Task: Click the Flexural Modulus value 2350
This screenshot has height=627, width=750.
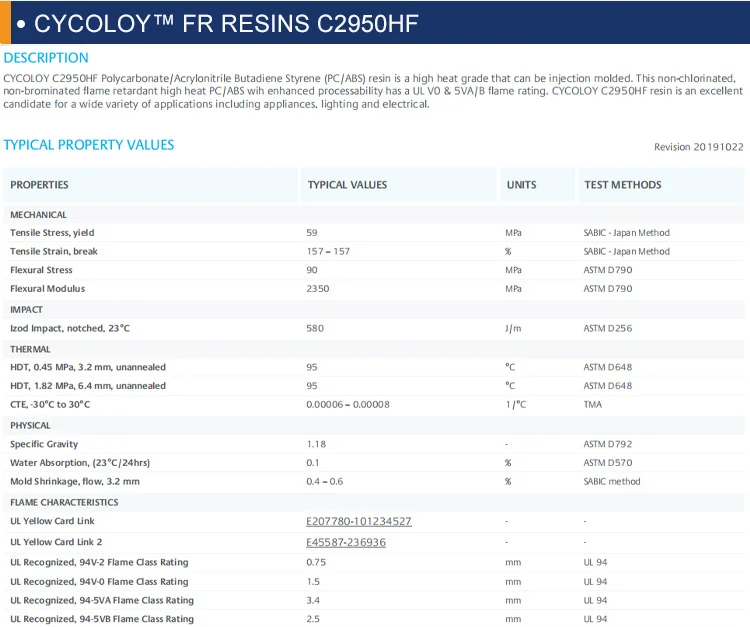Action: pyautogui.click(x=319, y=289)
